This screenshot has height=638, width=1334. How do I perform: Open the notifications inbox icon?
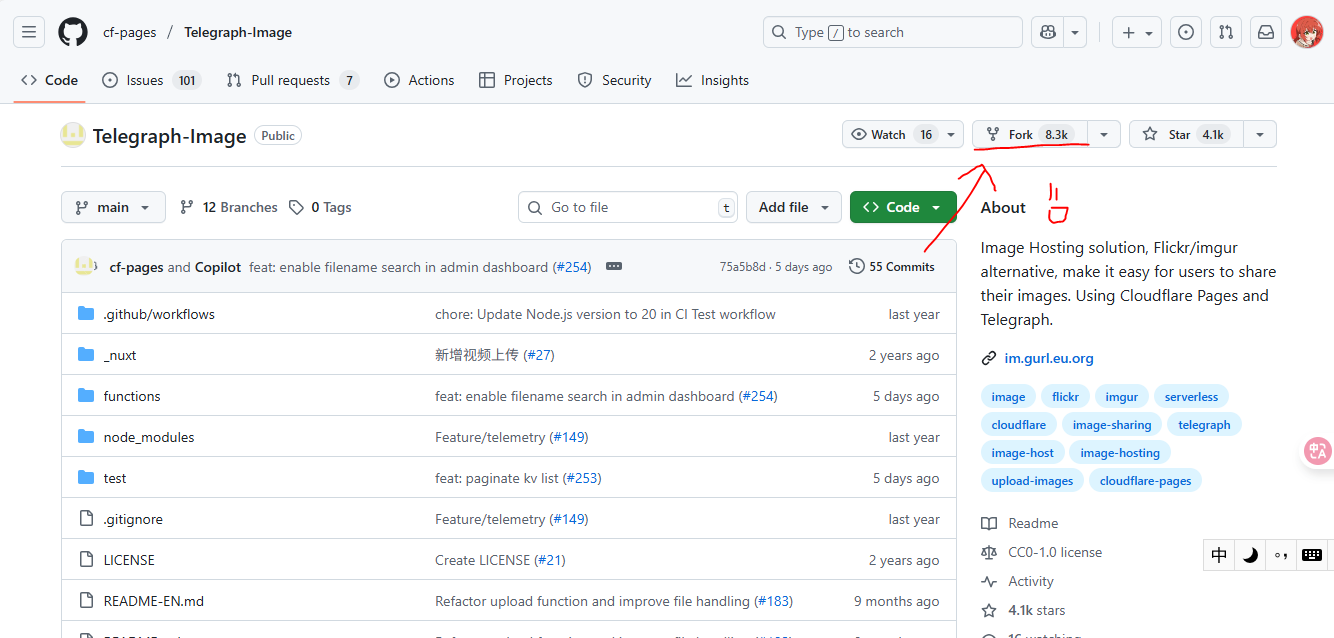coord(1265,32)
